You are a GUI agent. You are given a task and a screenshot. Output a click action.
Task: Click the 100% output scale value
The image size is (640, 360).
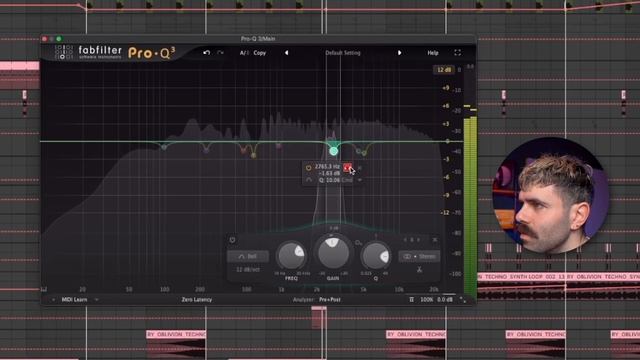[427, 300]
